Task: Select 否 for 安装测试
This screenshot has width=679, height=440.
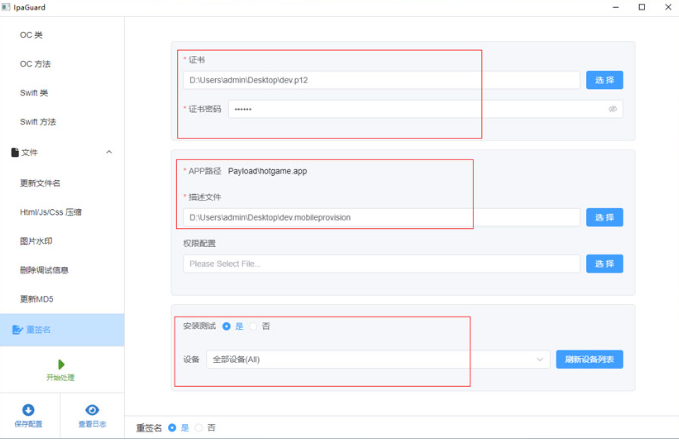Action: 253,326
